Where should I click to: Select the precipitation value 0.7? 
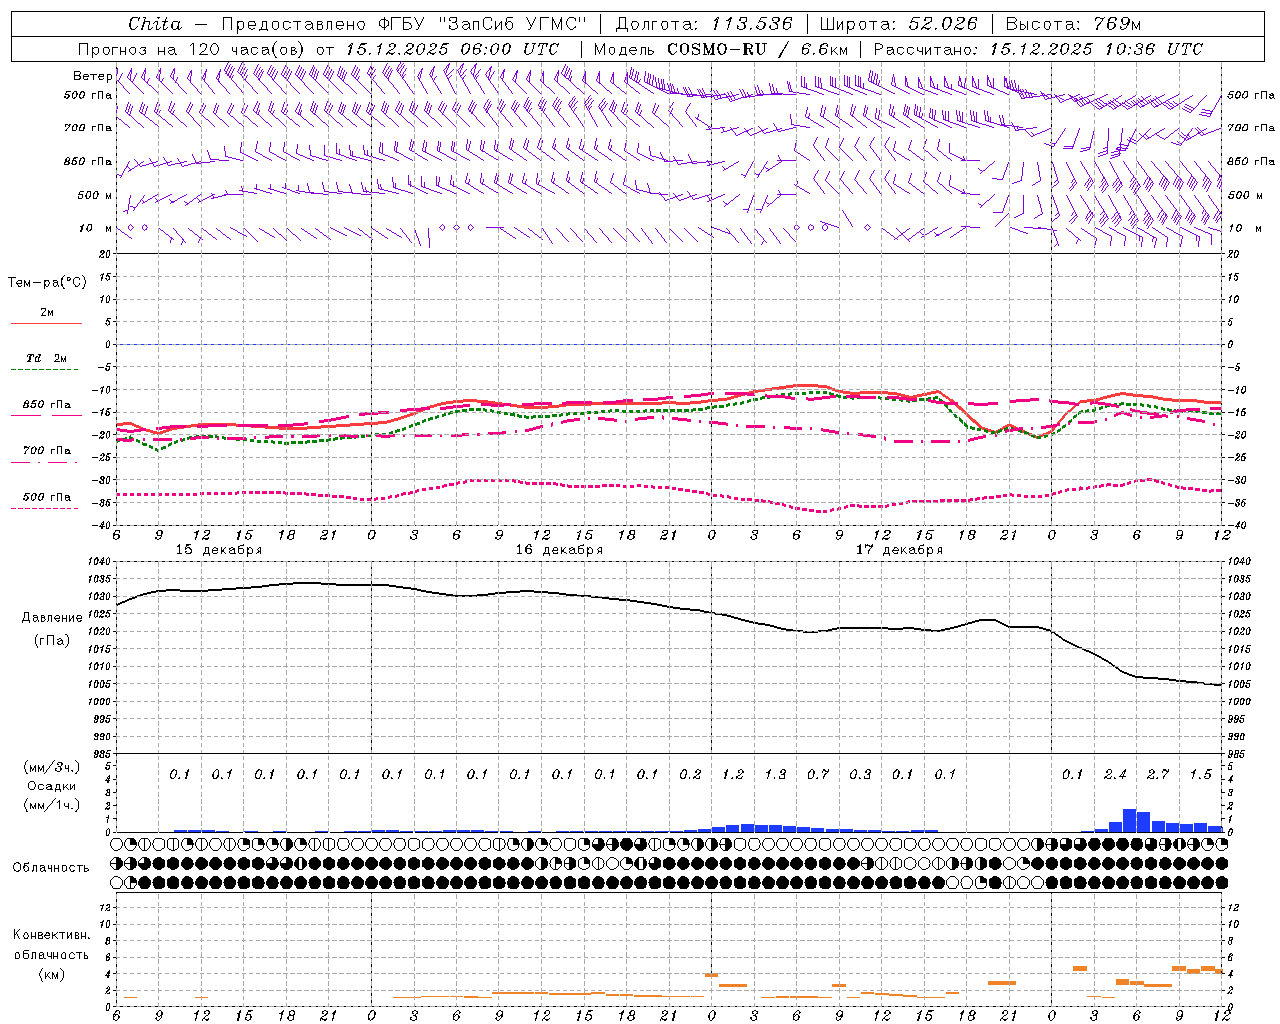(x=818, y=775)
